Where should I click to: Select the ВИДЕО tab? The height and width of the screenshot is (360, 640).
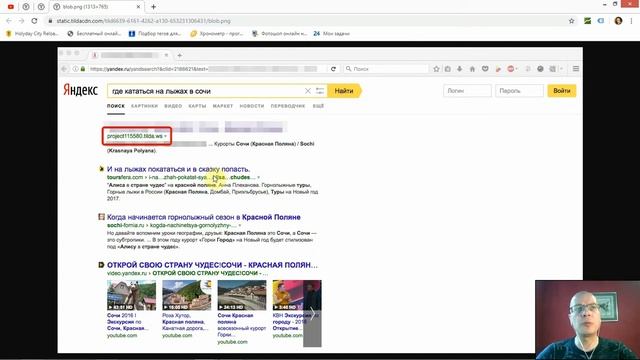(x=173, y=106)
